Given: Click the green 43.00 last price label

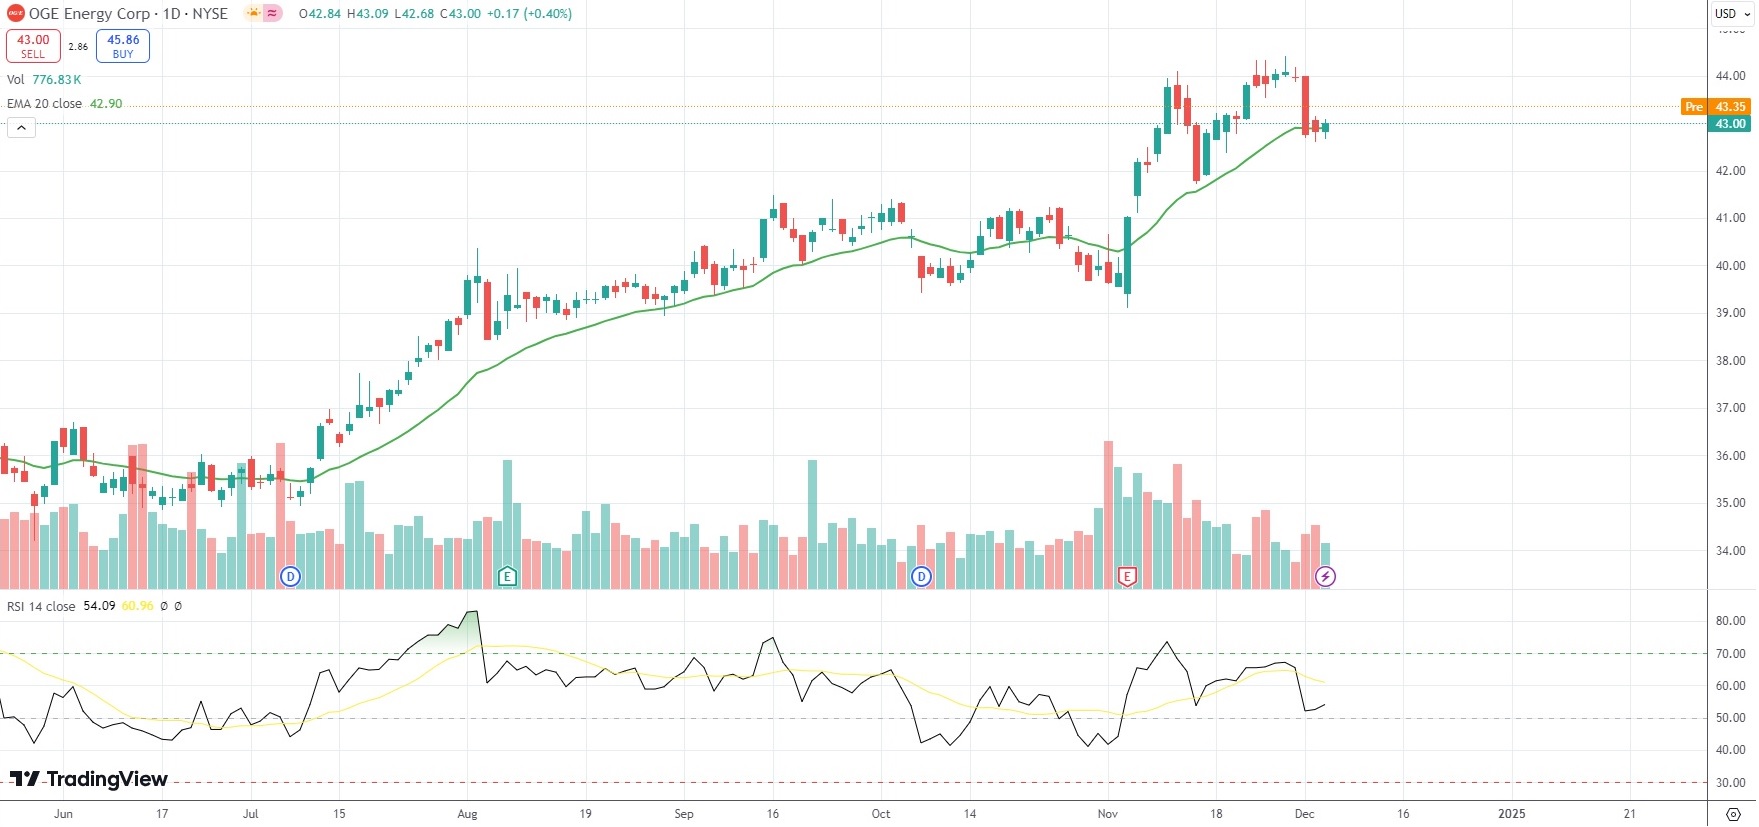Looking at the screenshot, I should pyautogui.click(x=1731, y=124).
